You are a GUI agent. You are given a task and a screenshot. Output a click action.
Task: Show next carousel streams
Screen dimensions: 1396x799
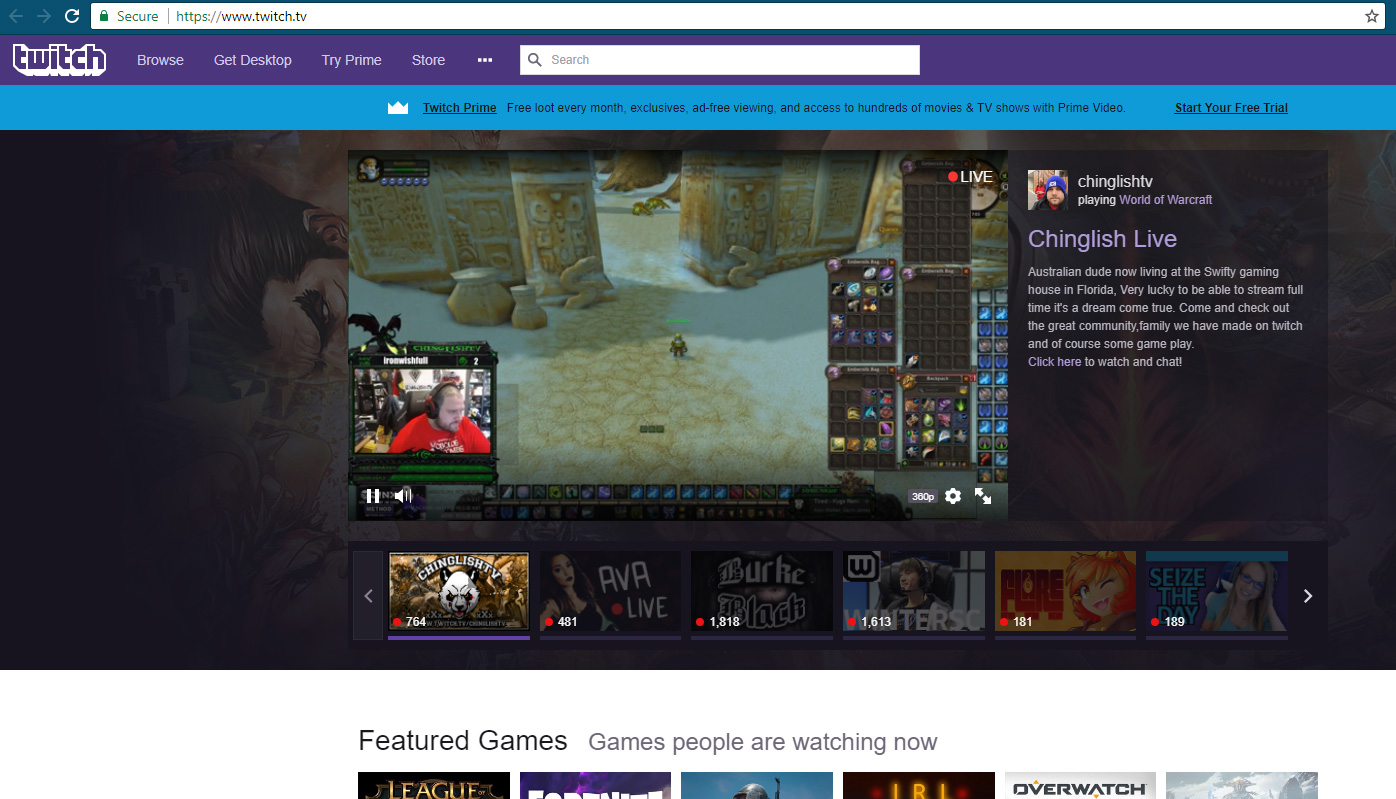1307,596
